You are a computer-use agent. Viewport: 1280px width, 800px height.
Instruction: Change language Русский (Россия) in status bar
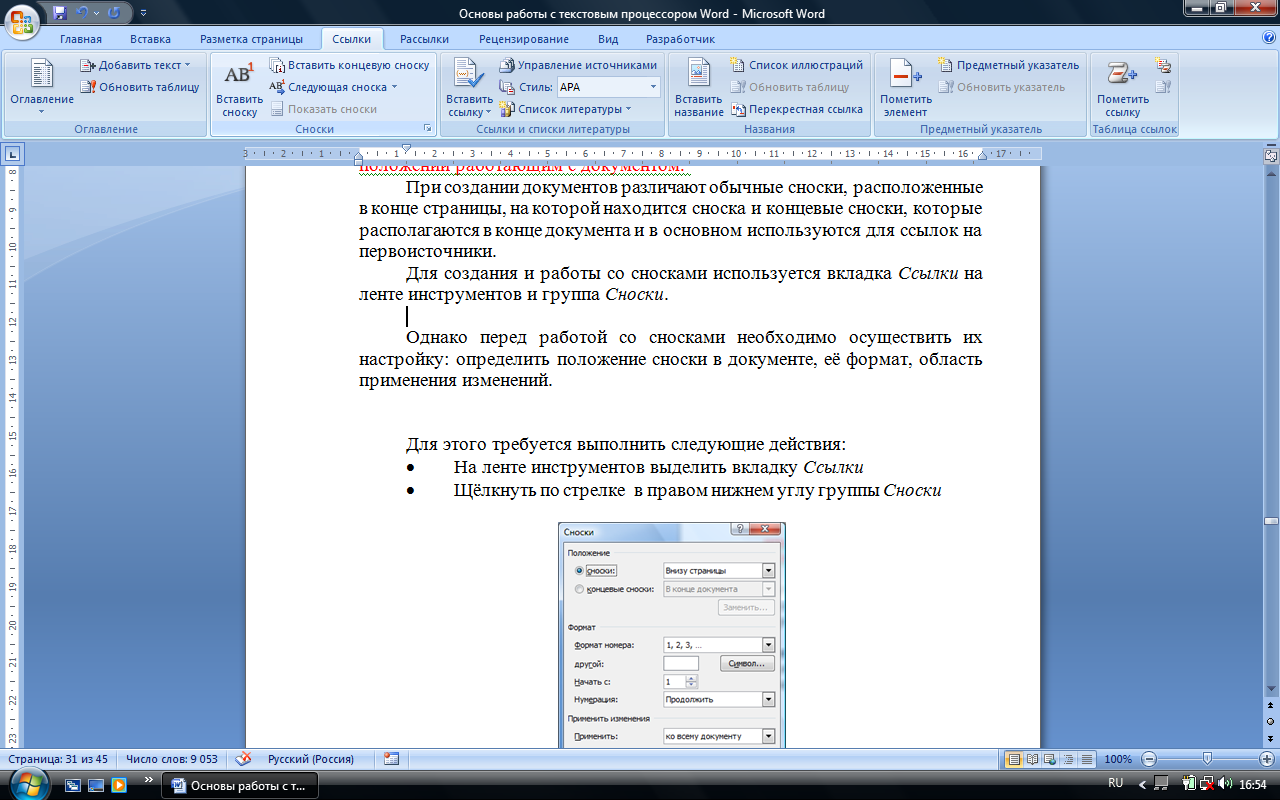click(x=311, y=759)
